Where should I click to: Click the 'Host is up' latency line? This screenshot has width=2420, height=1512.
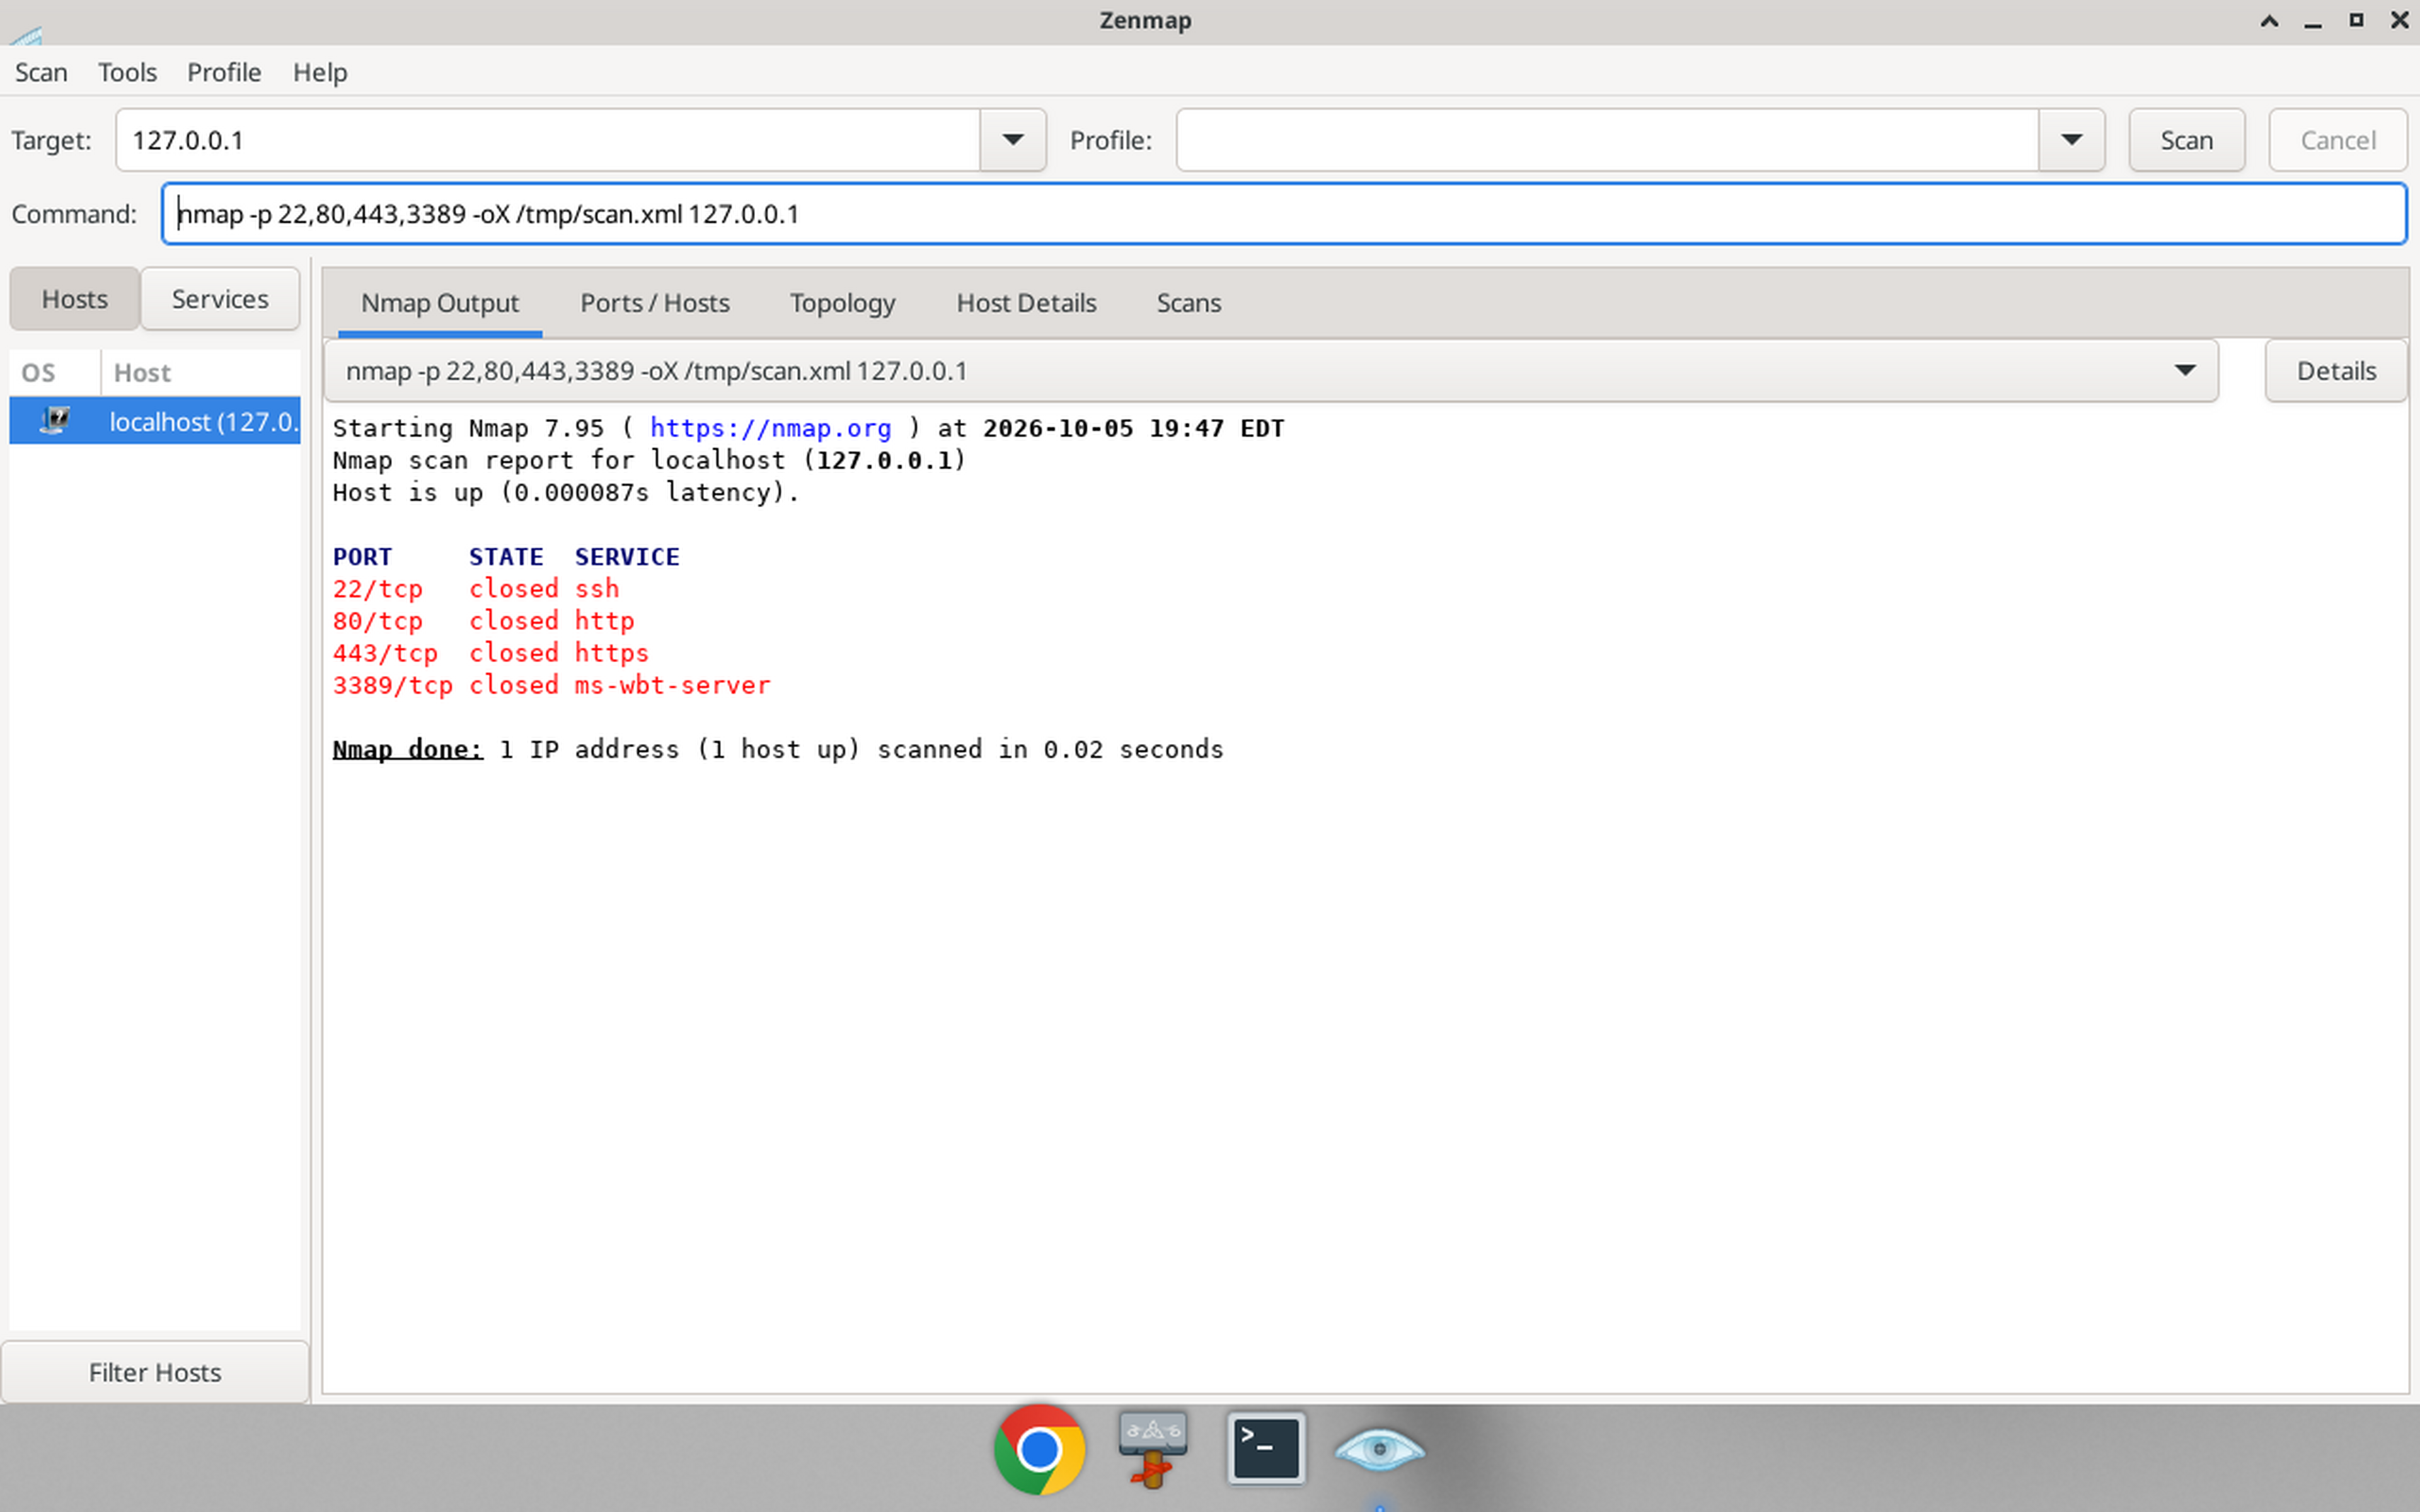566,492
